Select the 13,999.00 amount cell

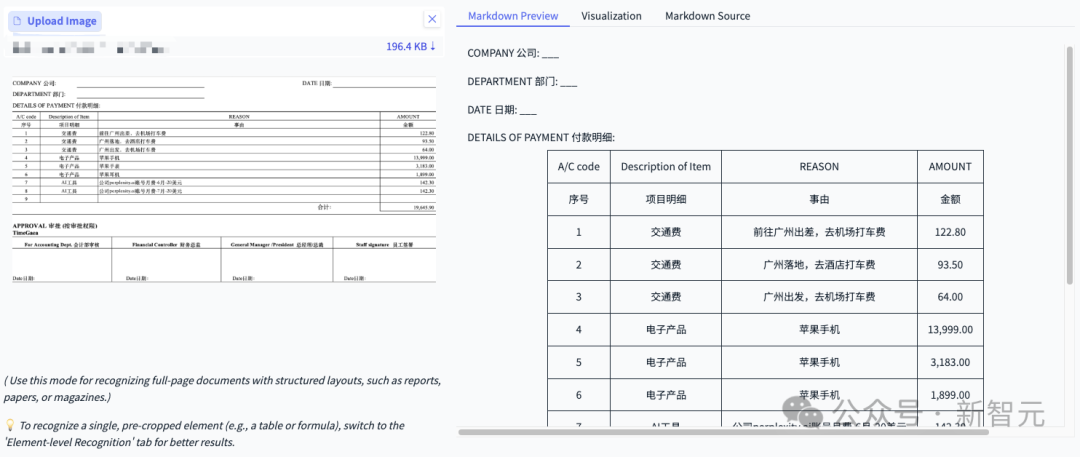tap(949, 329)
